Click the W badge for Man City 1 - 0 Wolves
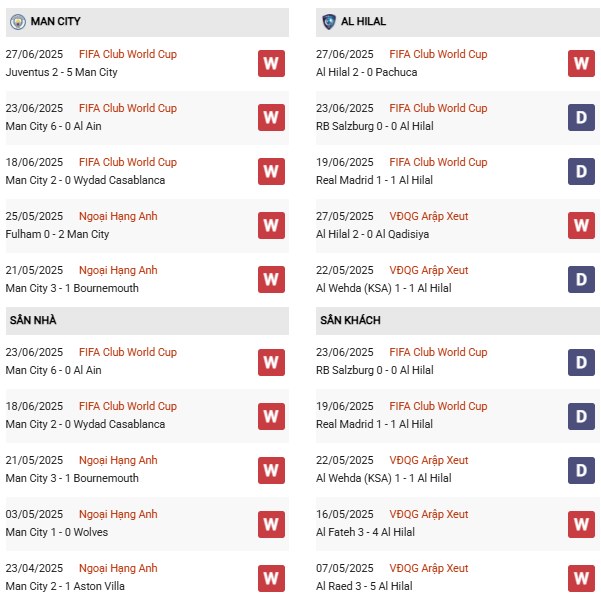 click(271, 524)
